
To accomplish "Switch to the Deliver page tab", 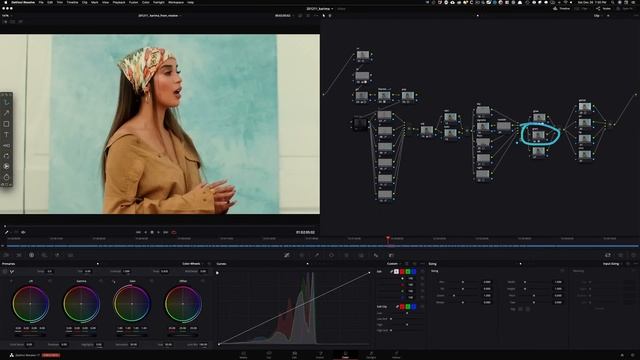I will point(396,354).
